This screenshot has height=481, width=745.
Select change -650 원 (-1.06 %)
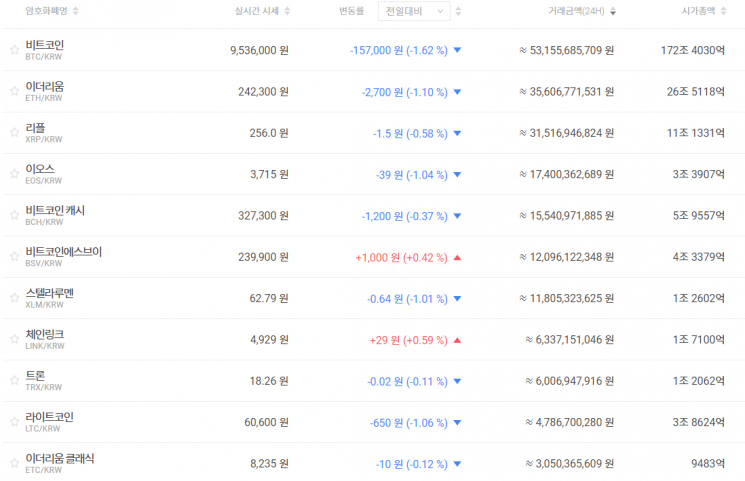click(x=409, y=423)
